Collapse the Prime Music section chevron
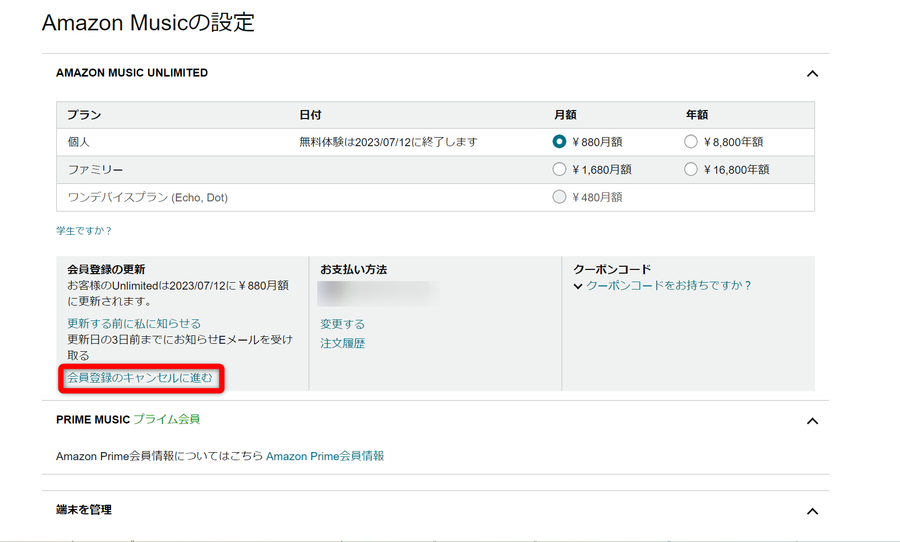 [812, 421]
